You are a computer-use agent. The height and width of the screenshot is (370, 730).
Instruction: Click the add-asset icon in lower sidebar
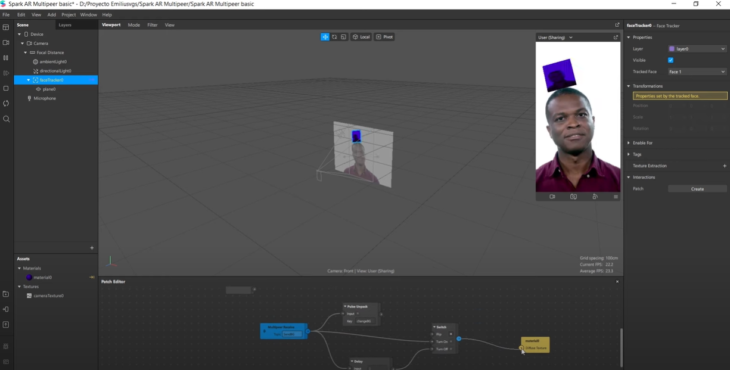(6, 294)
